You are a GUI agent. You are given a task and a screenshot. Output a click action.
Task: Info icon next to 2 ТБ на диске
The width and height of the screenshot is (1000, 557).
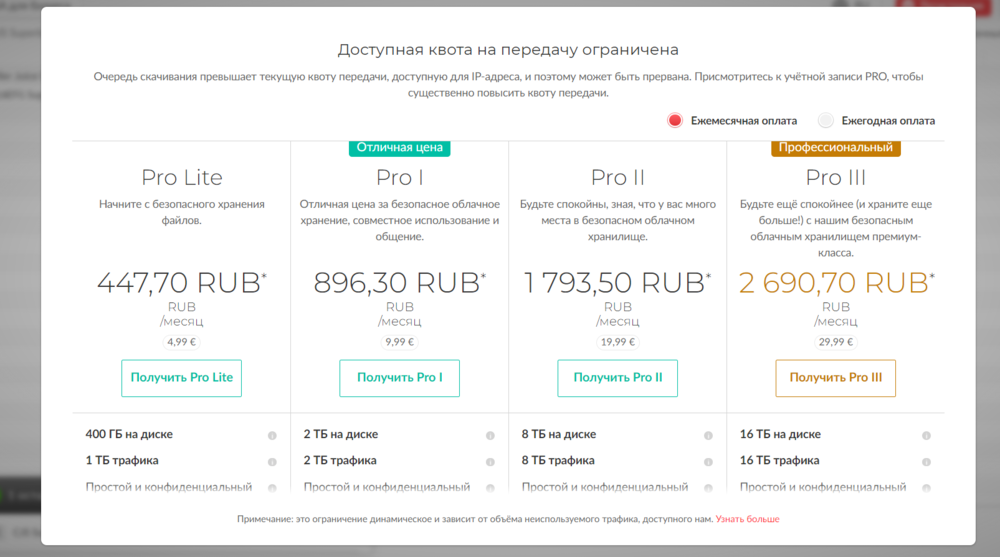pos(490,436)
